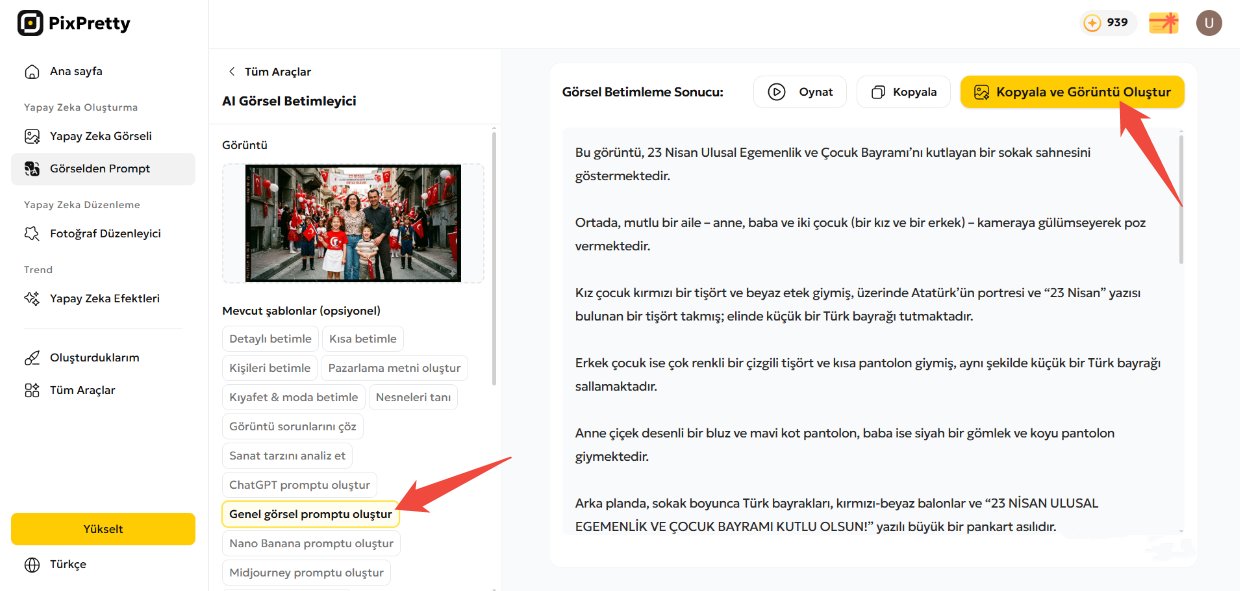Select the Yapay Zeka Görseli sidebar icon
This screenshot has height=591, width=1240.
30,135
